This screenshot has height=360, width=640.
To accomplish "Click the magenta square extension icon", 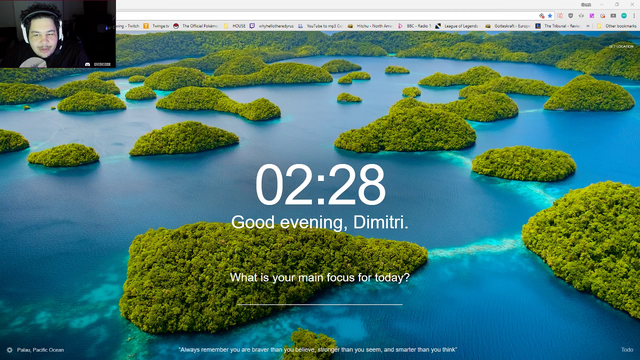I will (592, 16).
